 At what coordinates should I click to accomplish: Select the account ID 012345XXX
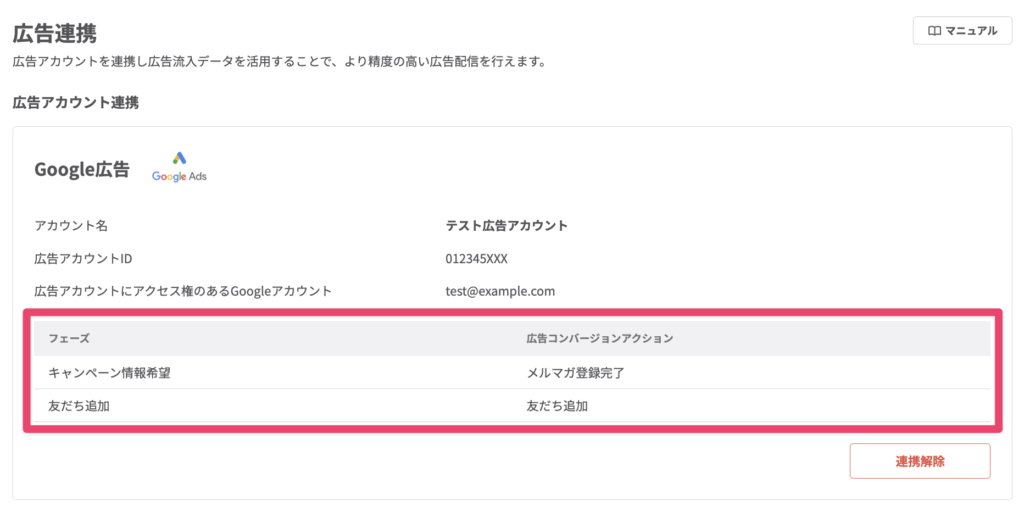pos(477,259)
